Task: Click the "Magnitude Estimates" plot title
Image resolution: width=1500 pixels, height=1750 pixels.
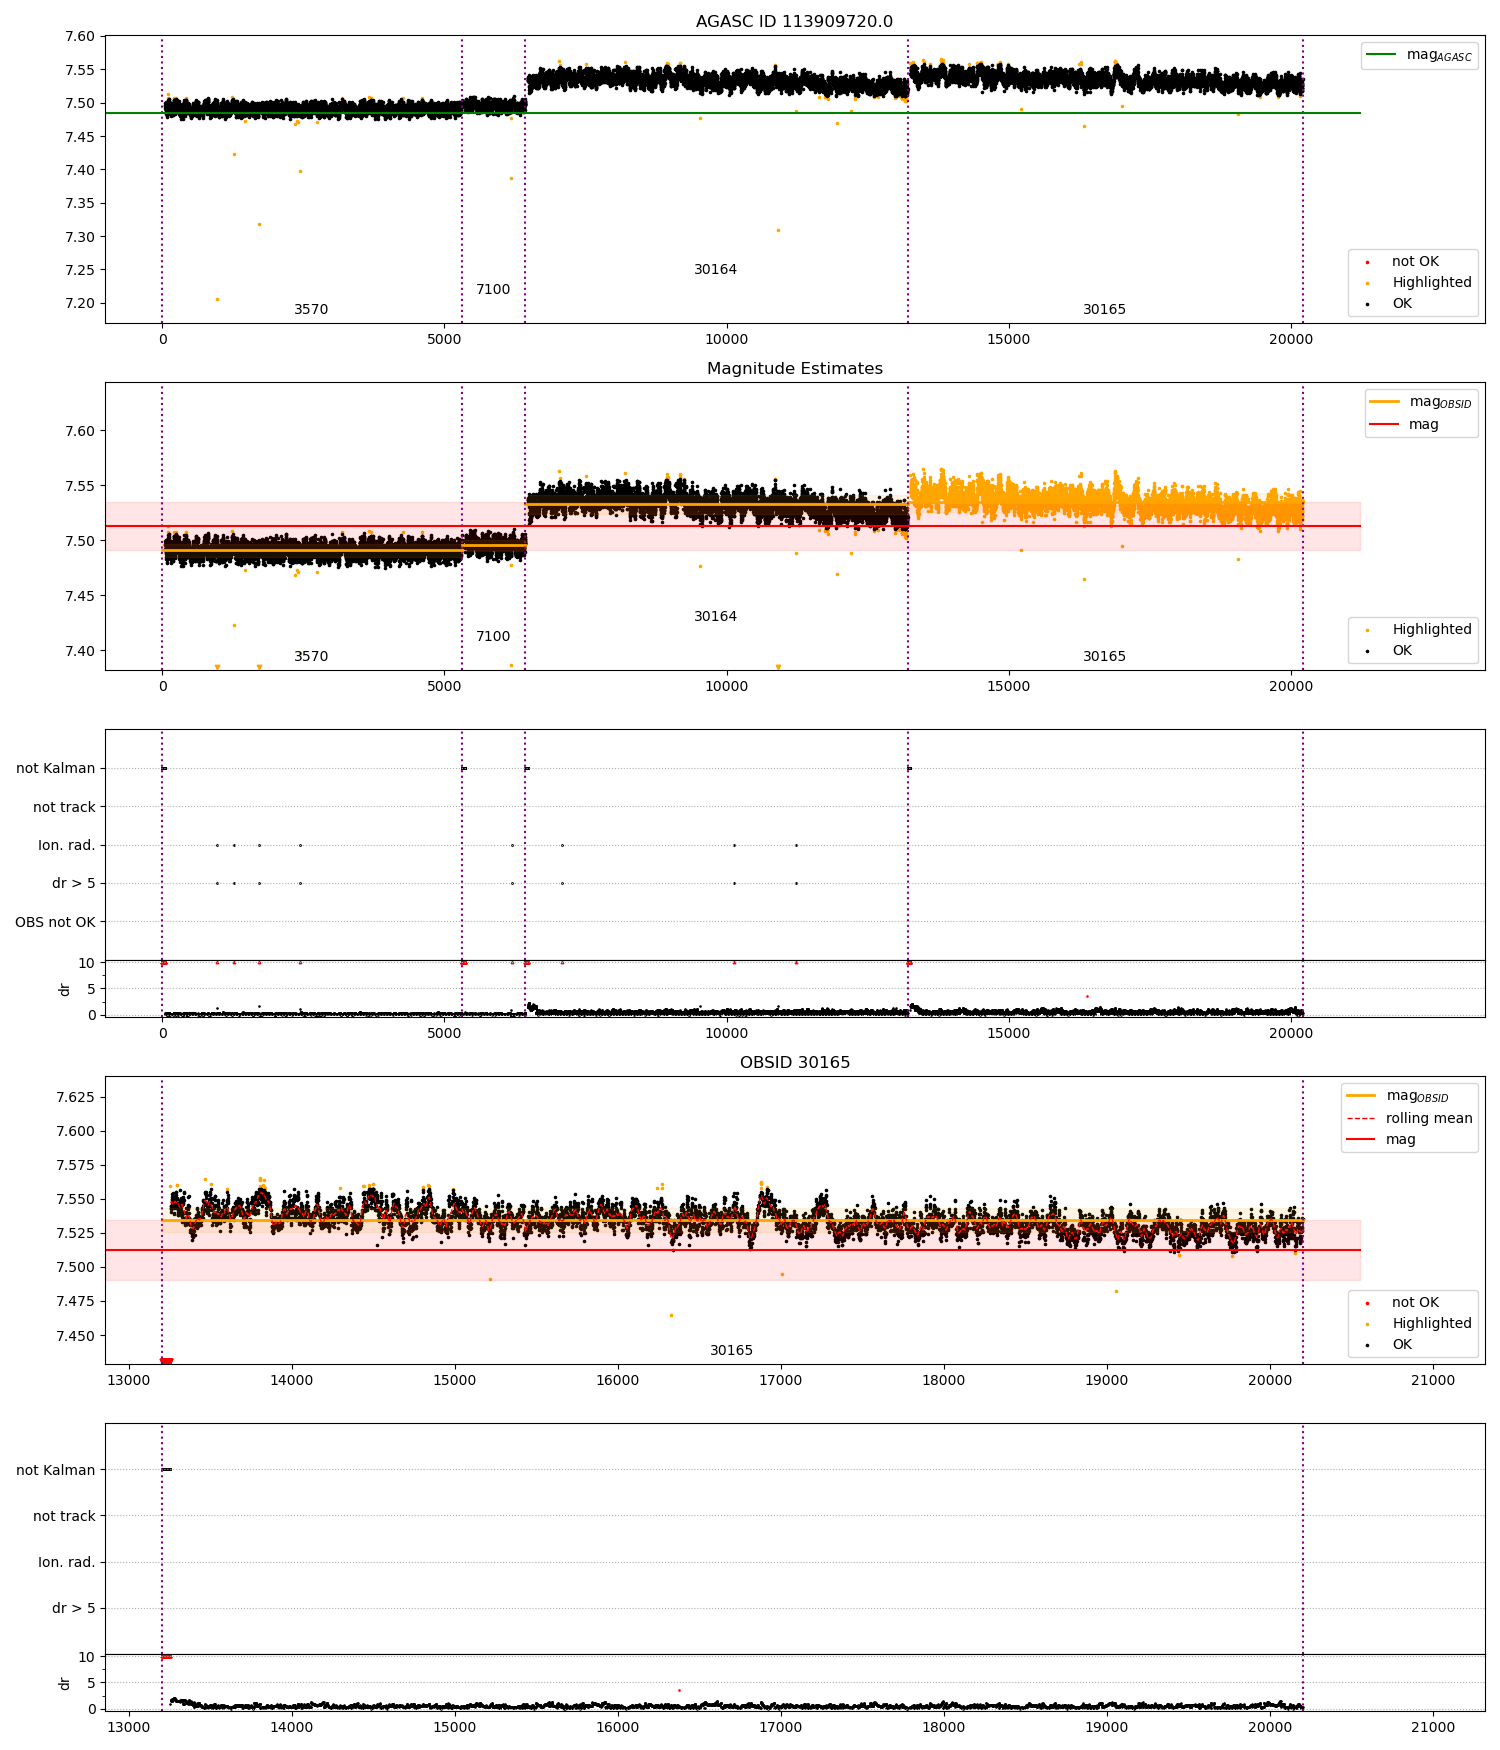Action: coord(794,369)
